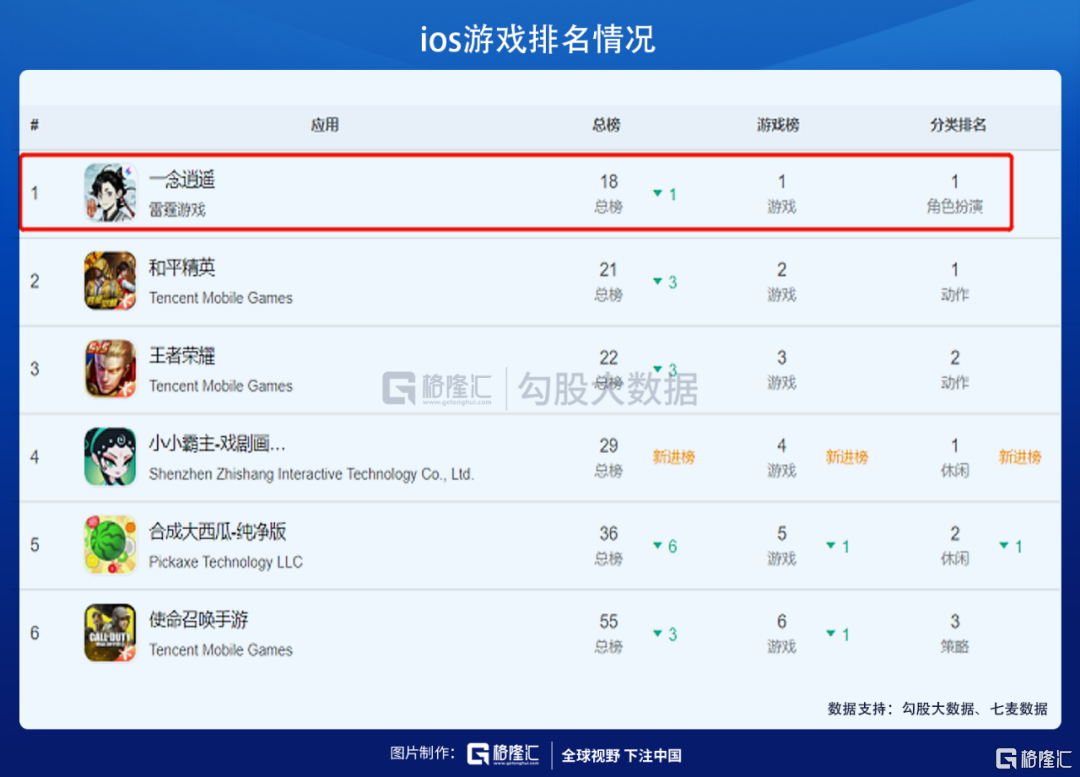Click the 动作 category rank for 王者荣耀
This screenshot has width=1080, height=777.
[x=955, y=370]
